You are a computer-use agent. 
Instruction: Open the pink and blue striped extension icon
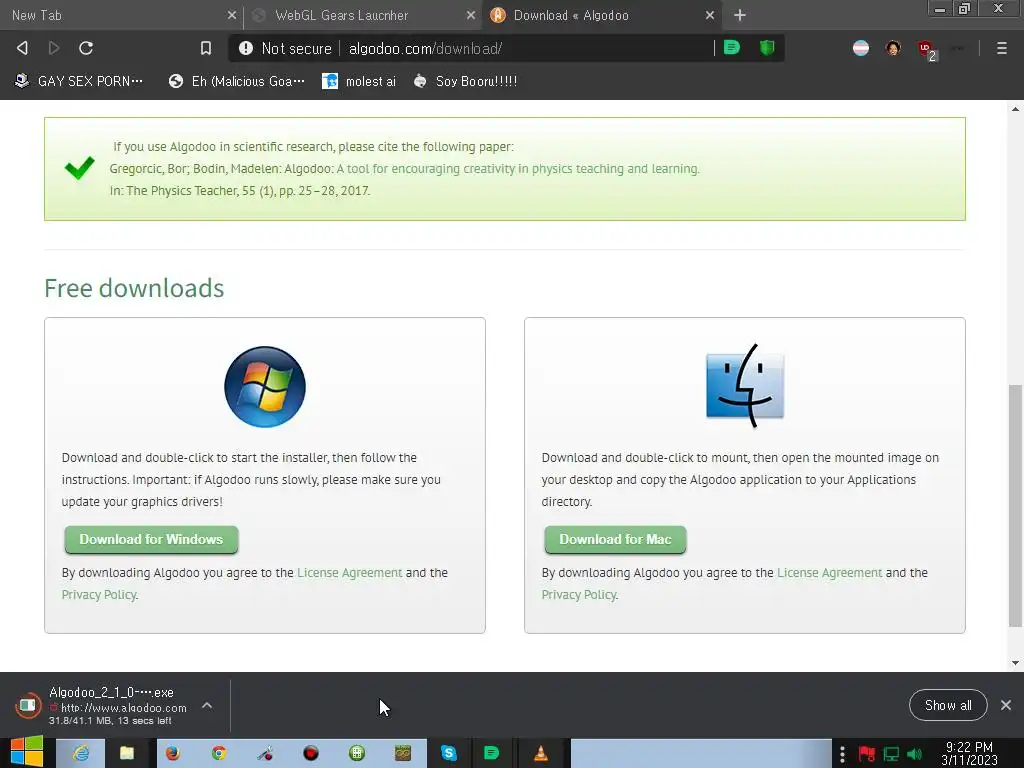(x=861, y=48)
